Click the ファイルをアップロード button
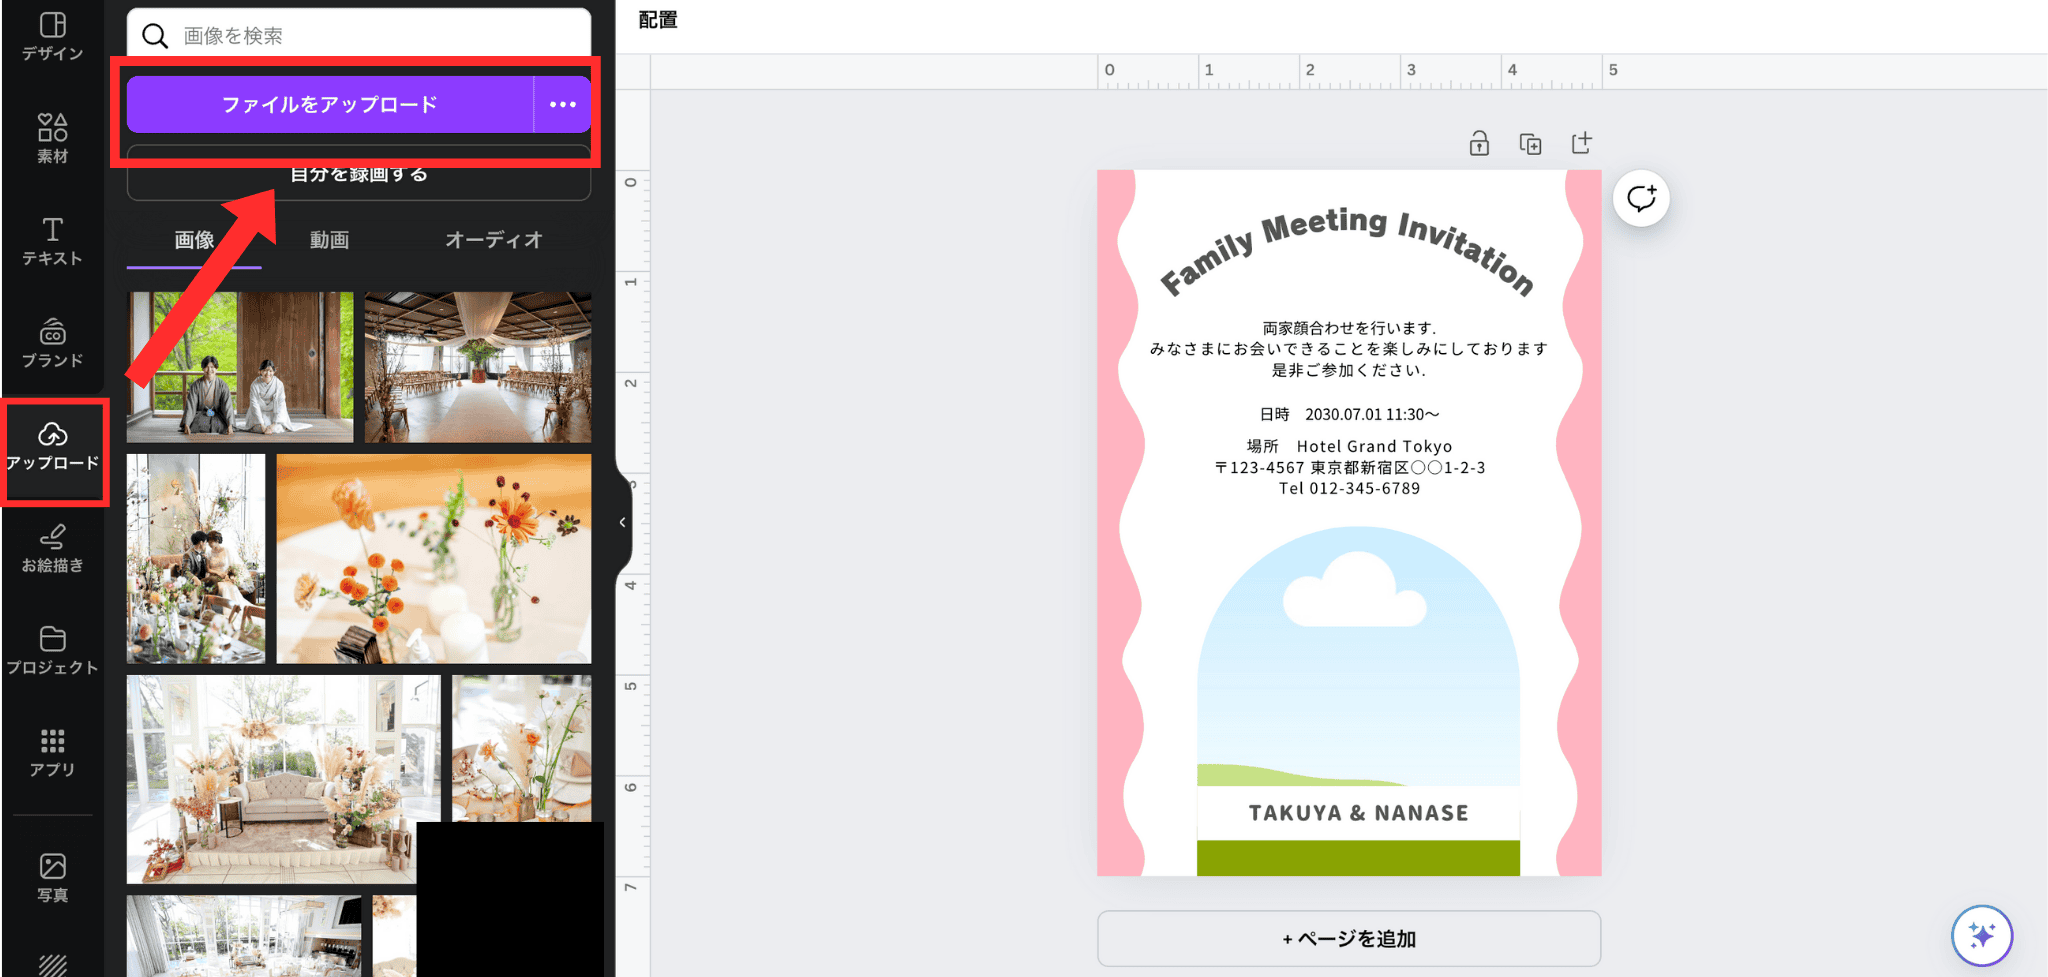Screen dimensions: 2048x977 [x=329, y=104]
